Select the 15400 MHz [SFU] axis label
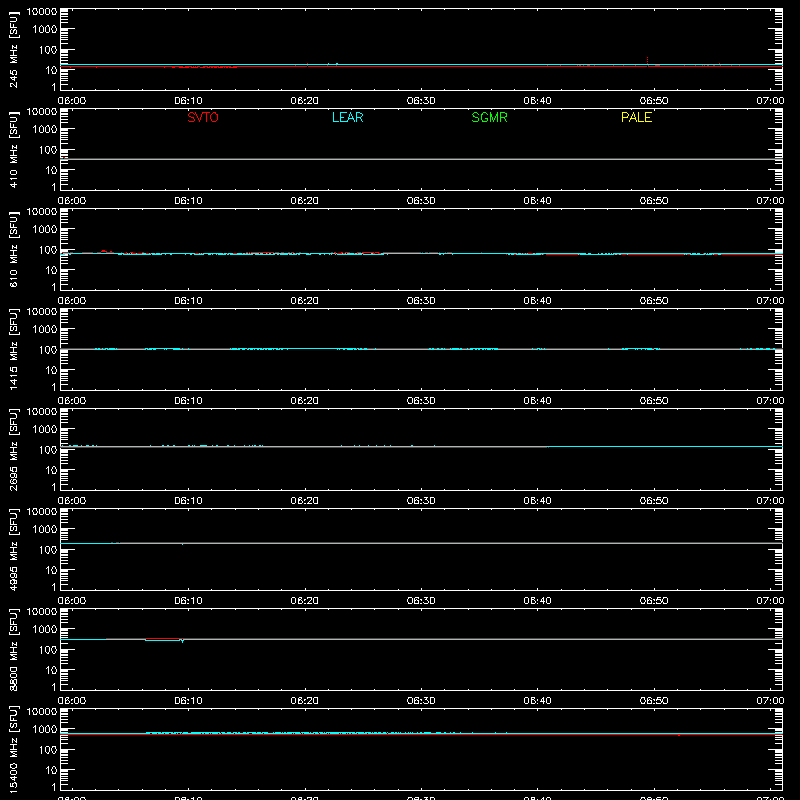The width and height of the screenshot is (800, 800). pos(13,749)
